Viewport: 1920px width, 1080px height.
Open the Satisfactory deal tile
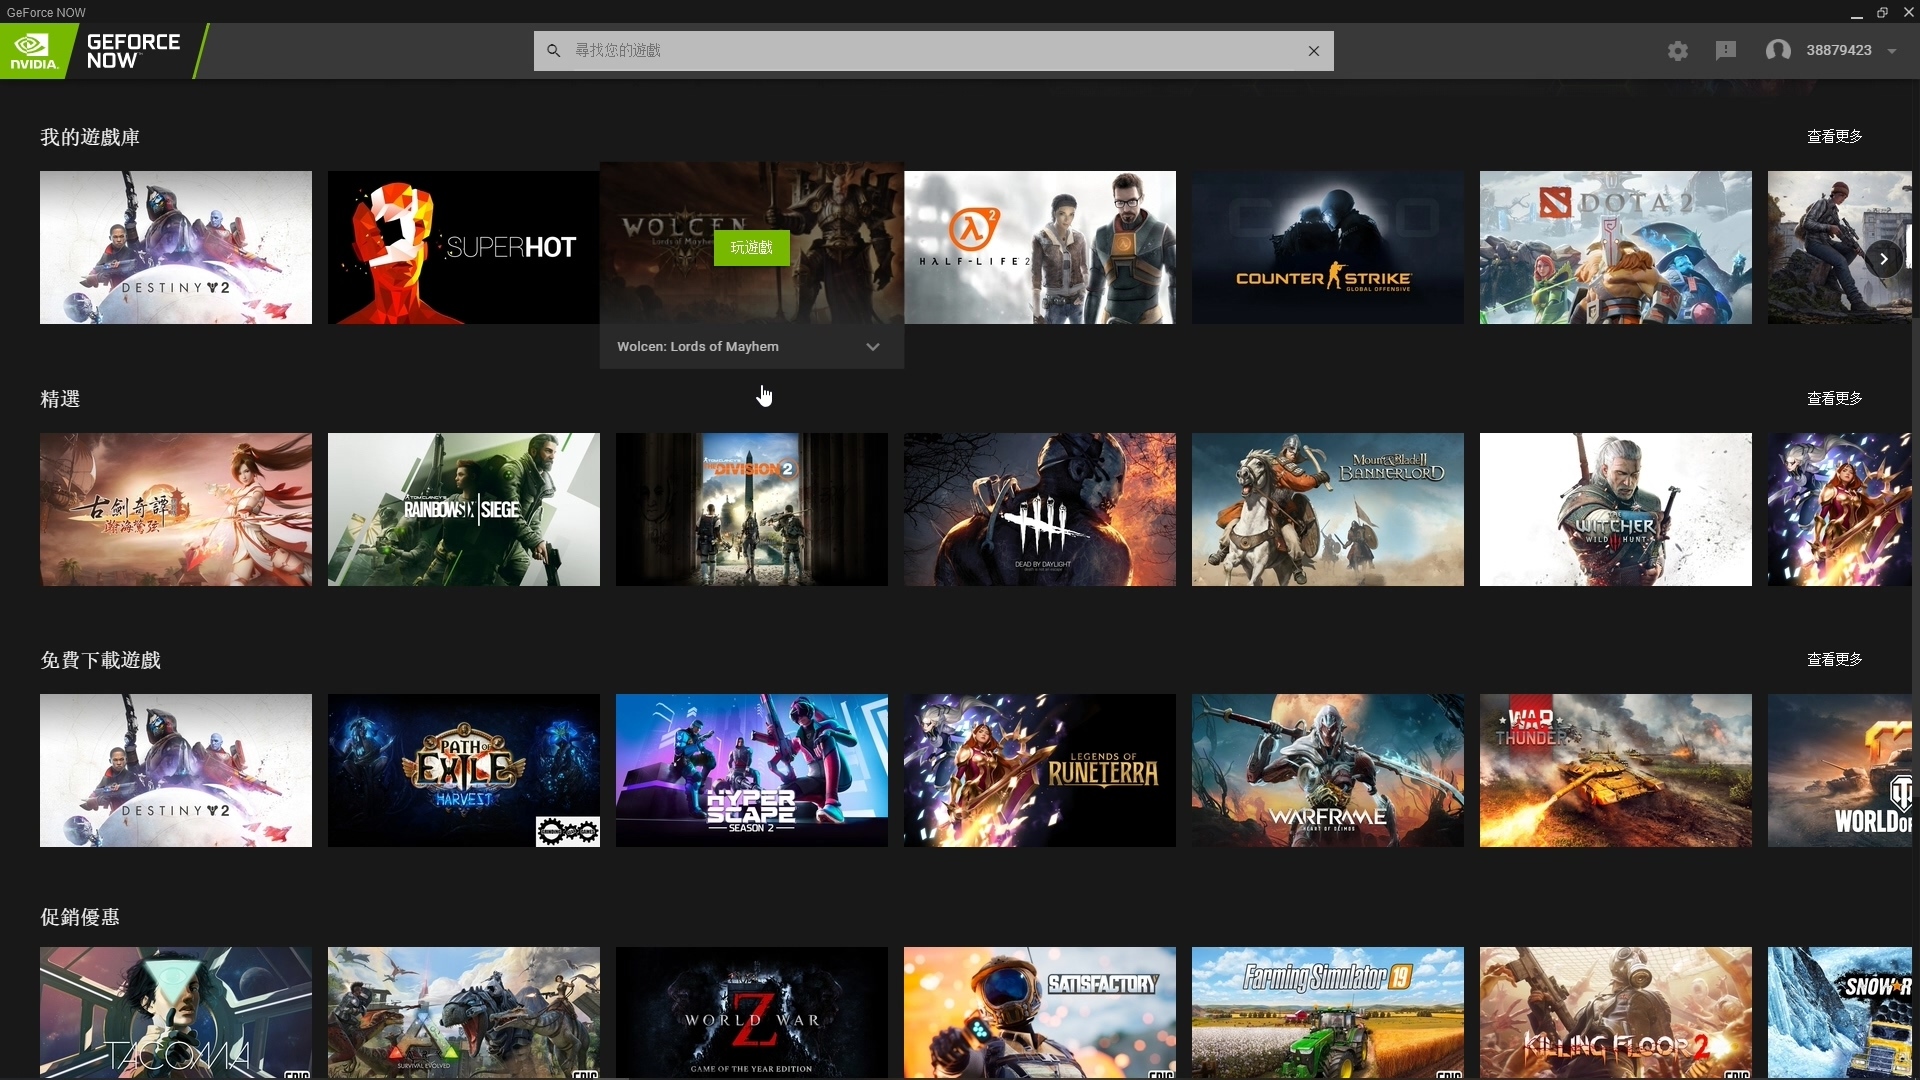(1040, 1013)
